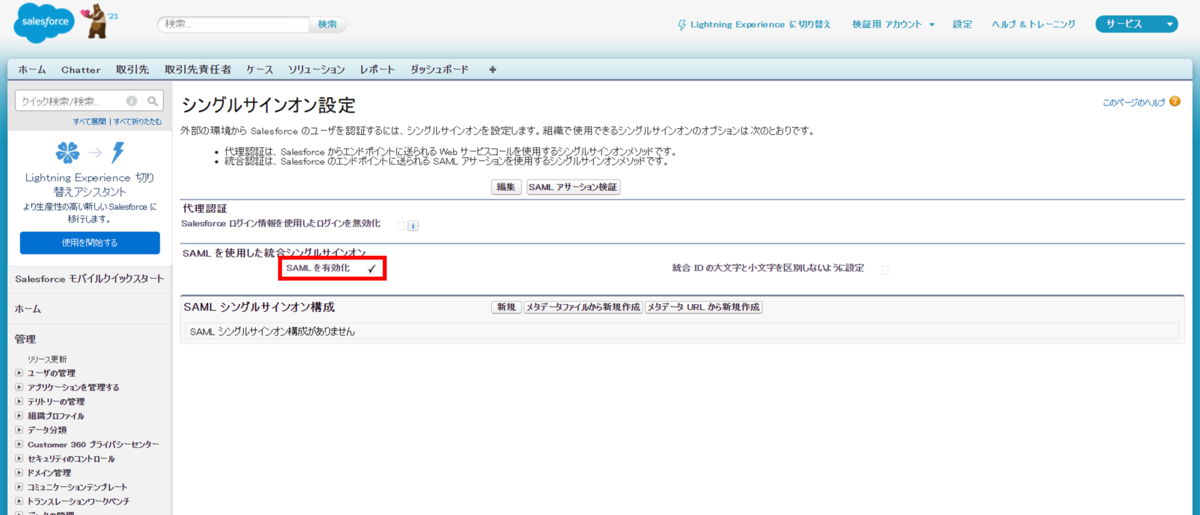Expand アプリケーションを管理する tree node
This screenshot has width=1200, height=515.
tap(19, 387)
